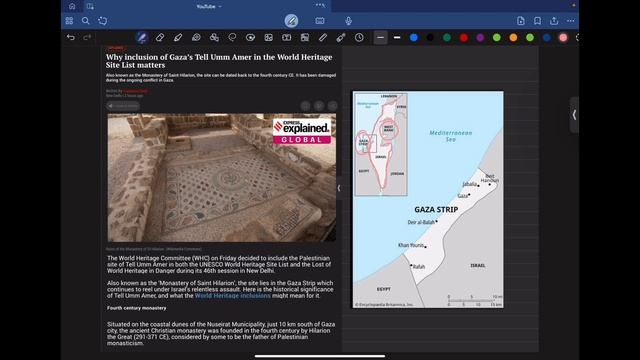The image size is (640, 360).
Task: Click the eye-shaped tool icon
Action: pos(250,38)
